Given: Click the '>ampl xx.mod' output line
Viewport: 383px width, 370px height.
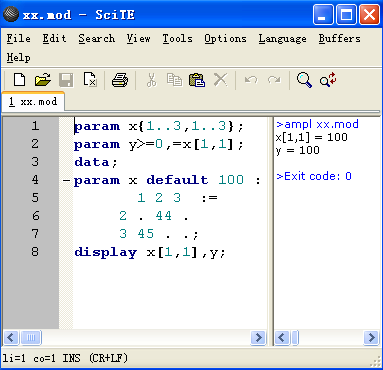Looking at the screenshot, I should click(x=317, y=124).
